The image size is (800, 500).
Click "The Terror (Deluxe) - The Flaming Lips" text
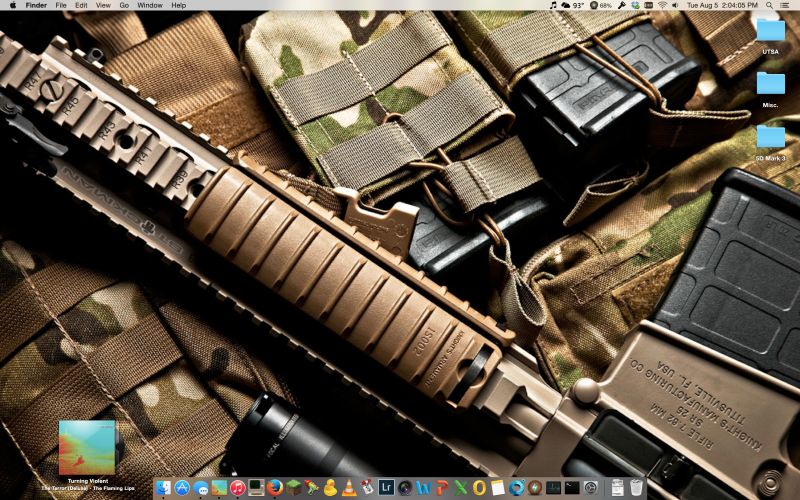click(88, 488)
